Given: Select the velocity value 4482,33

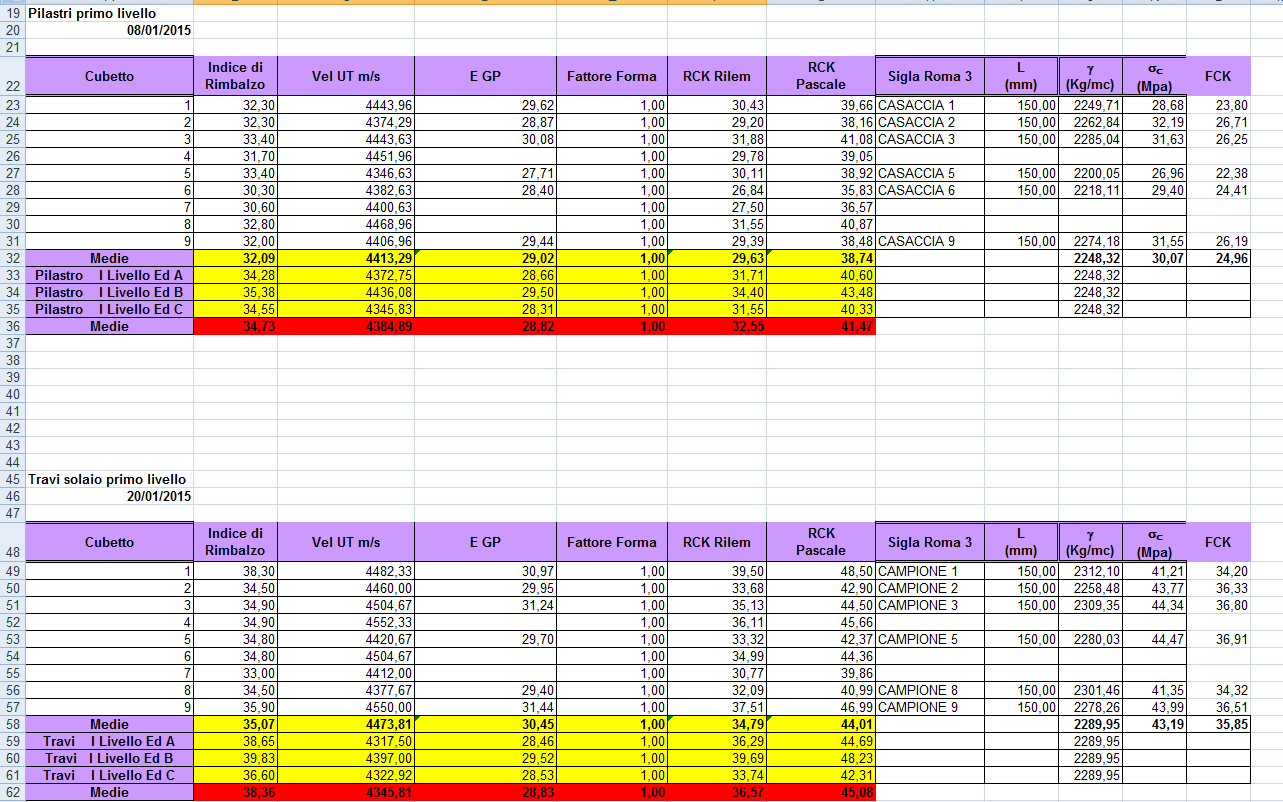Looking at the screenshot, I should click(x=346, y=571).
